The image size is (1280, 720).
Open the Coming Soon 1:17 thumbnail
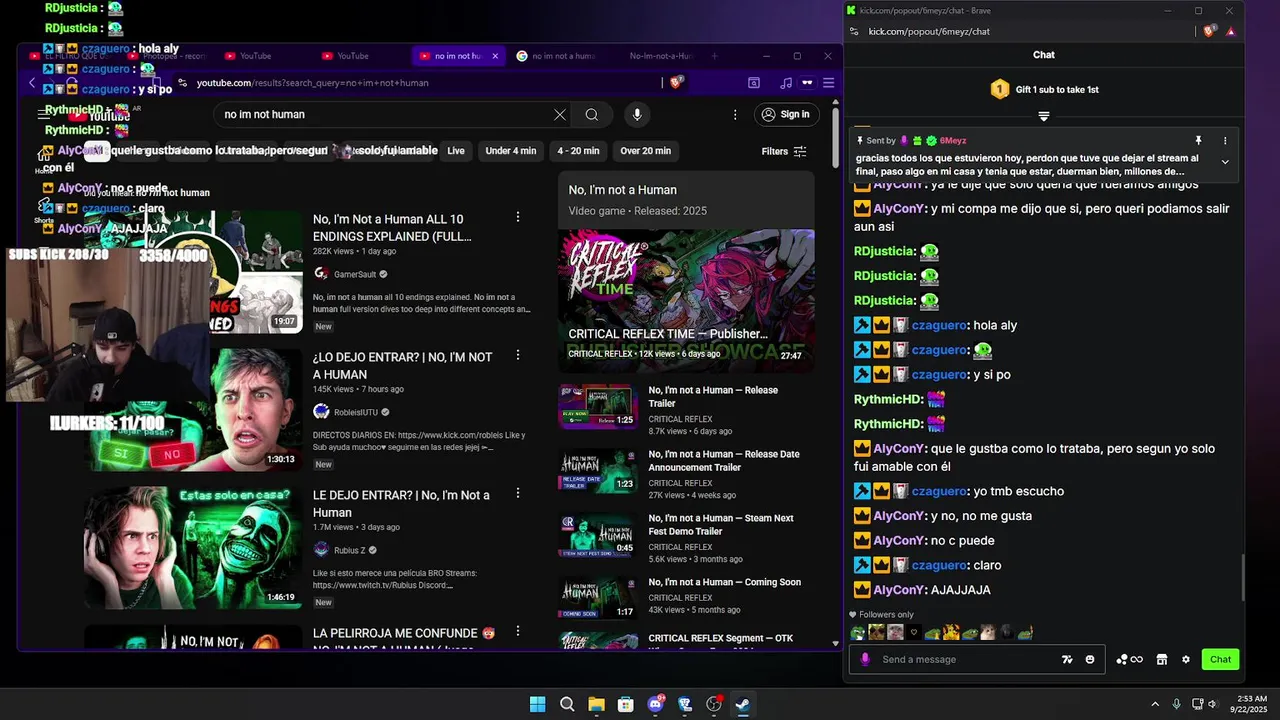(x=597, y=598)
